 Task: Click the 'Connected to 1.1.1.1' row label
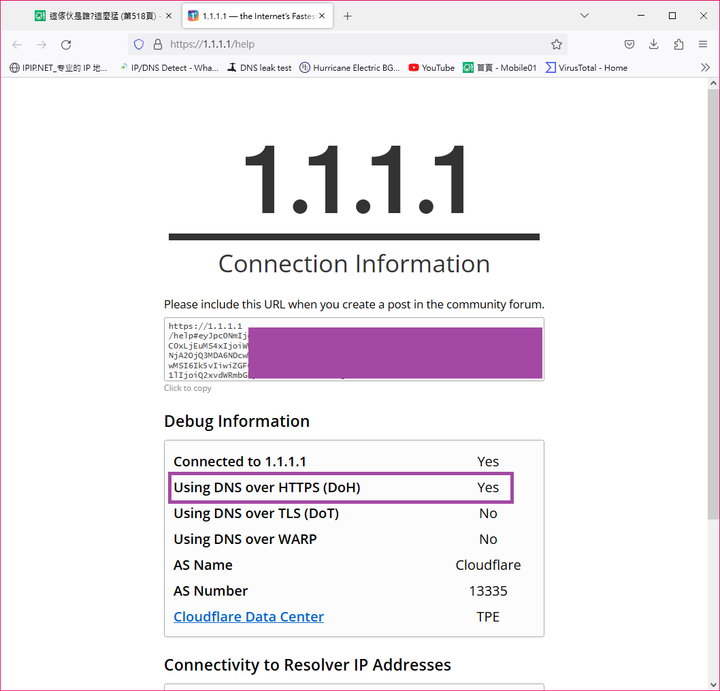pyautogui.click(x=240, y=461)
